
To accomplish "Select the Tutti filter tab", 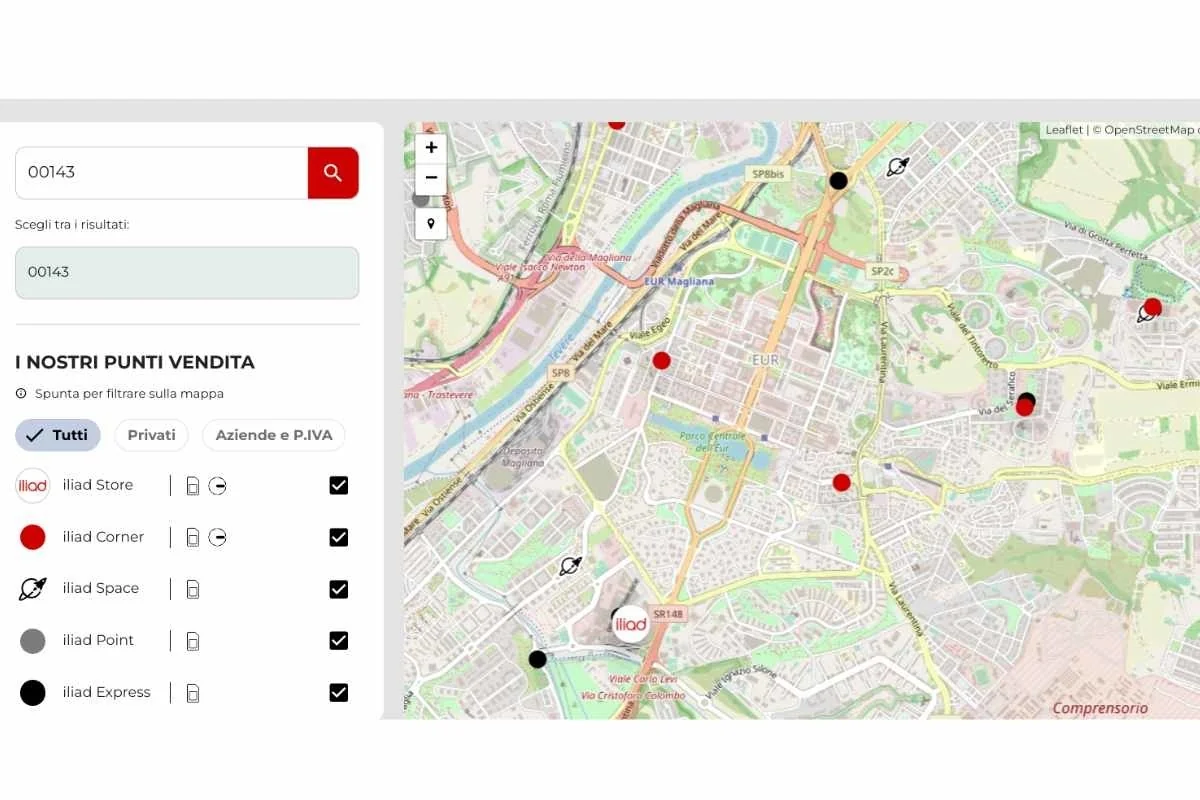I will 58,435.
